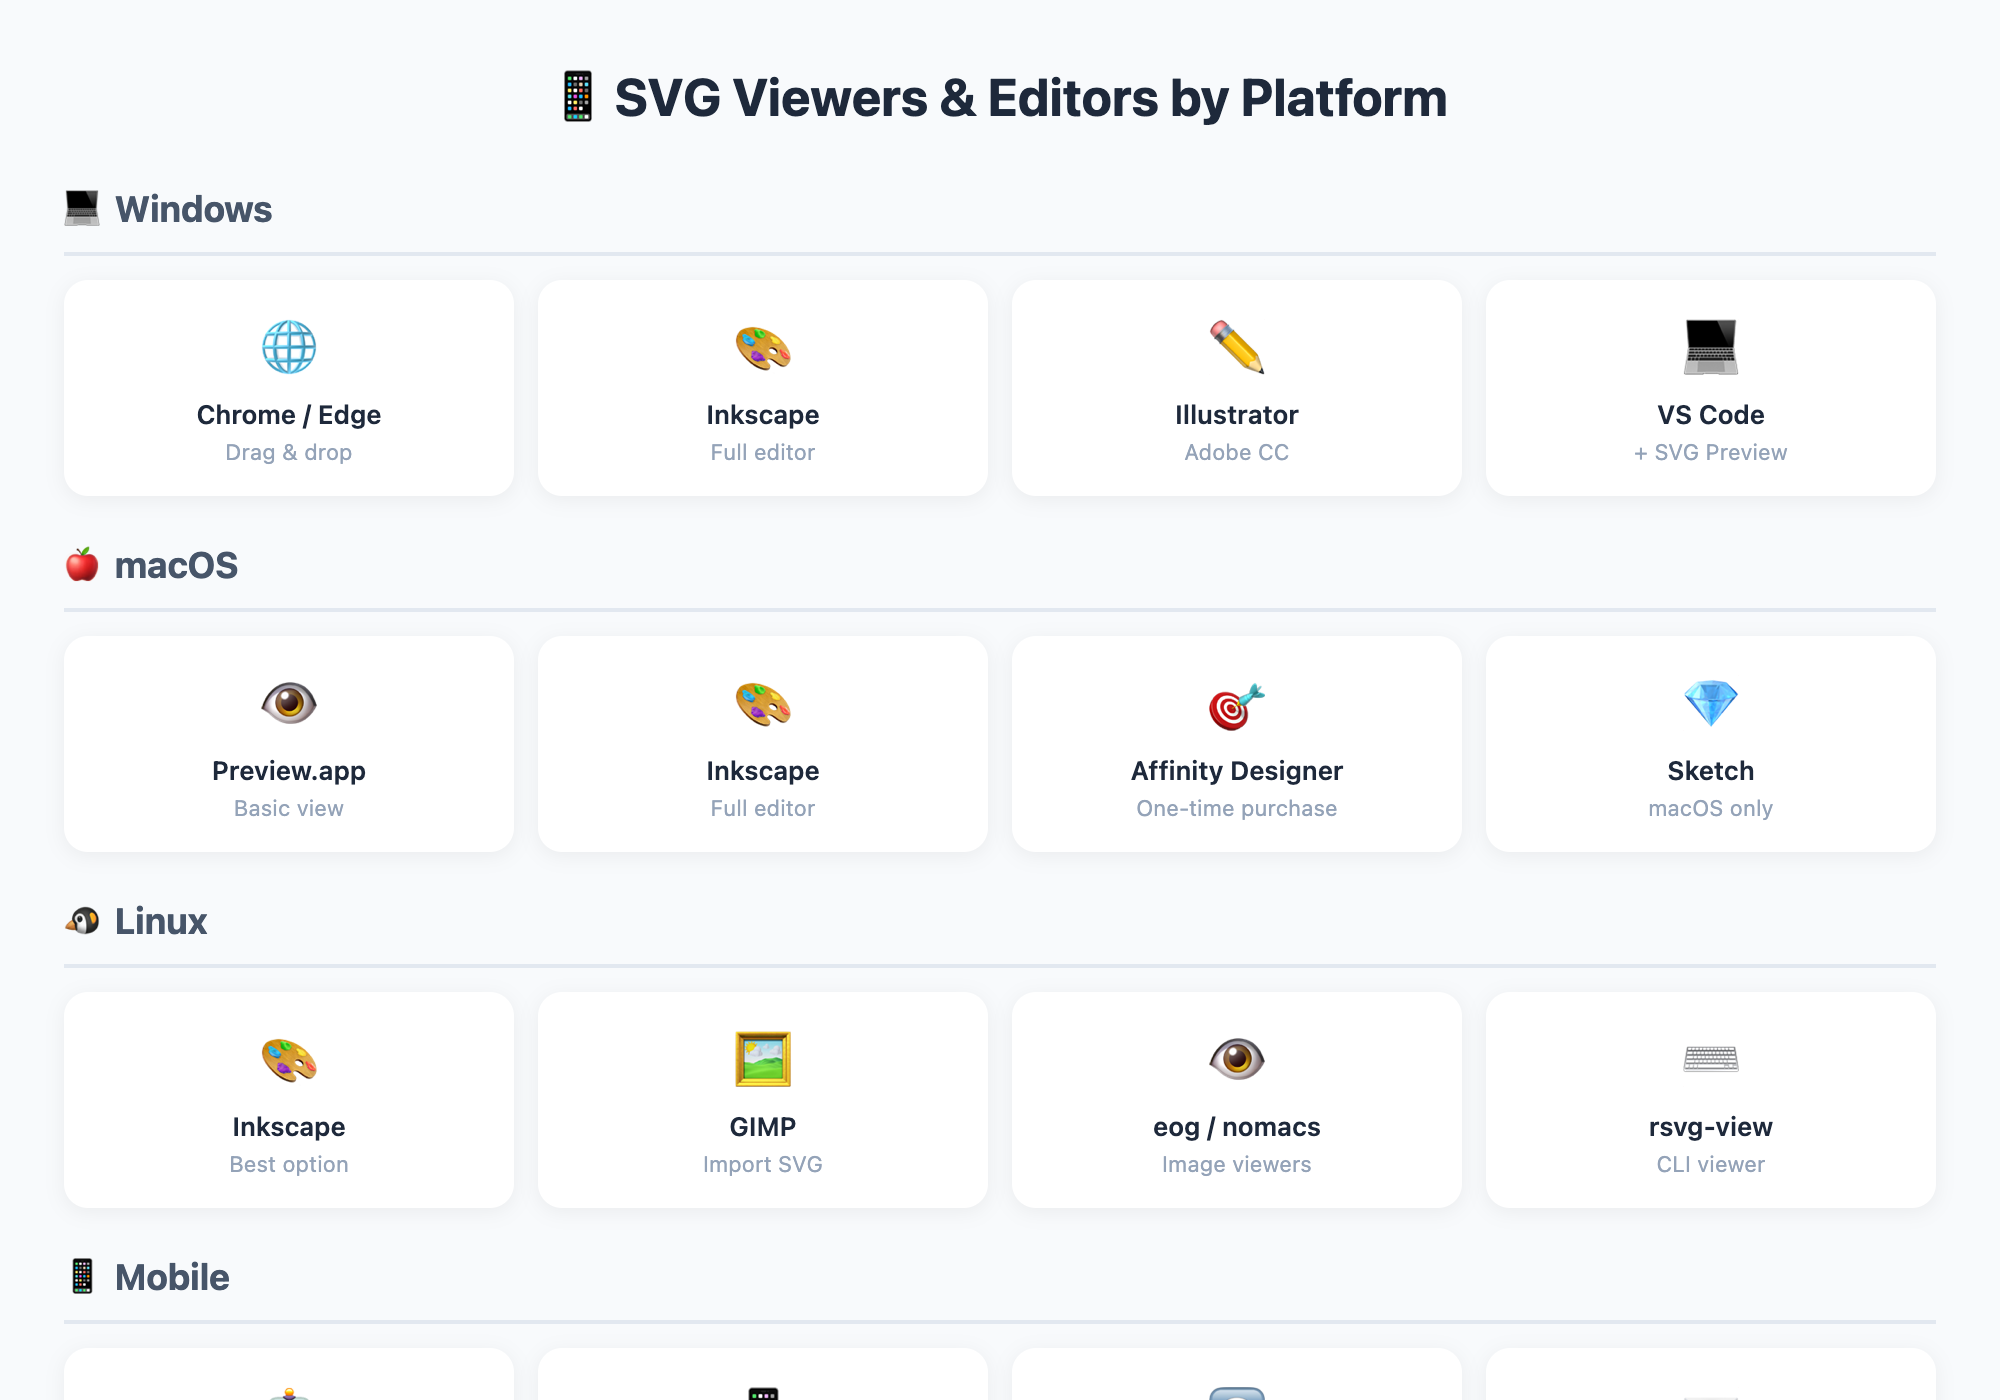Screen dimensions: 2000x1400
Task: Click the "Adobe CC" subtitle
Action: (x=1237, y=452)
